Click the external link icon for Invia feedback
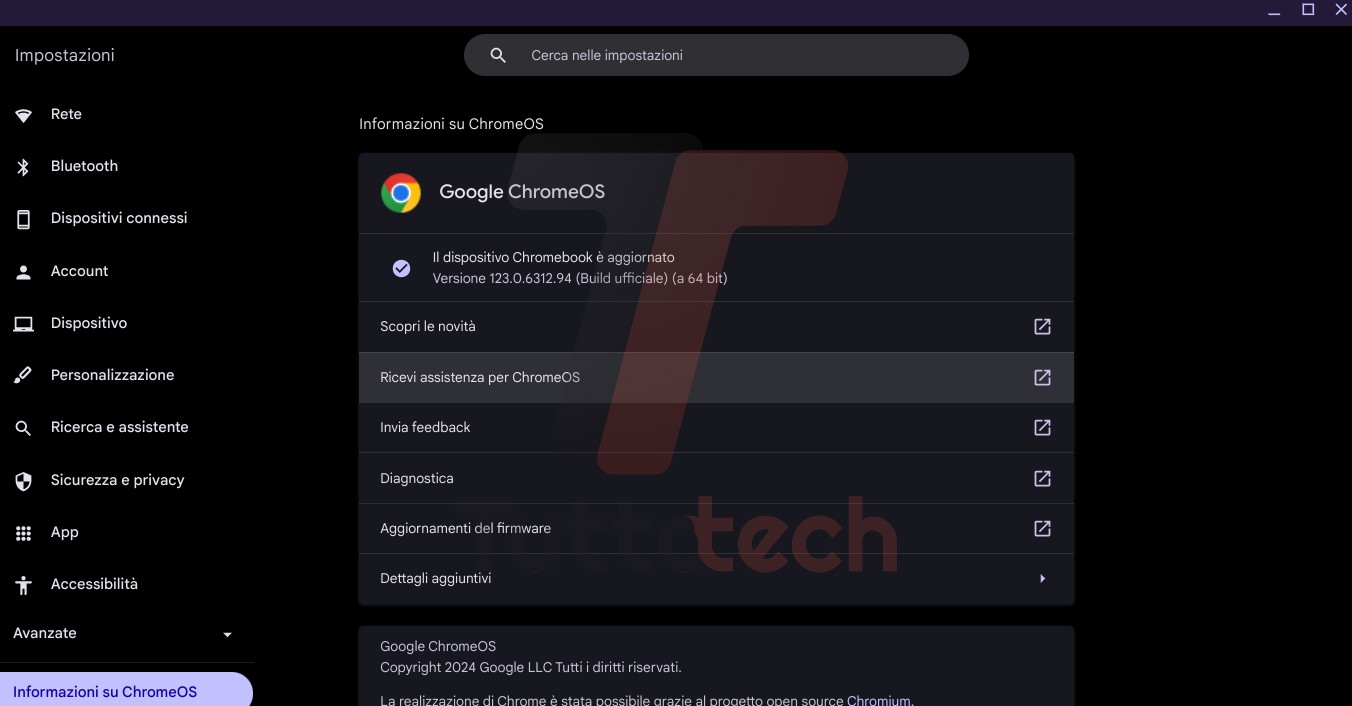Screen dimensions: 1352x706 1042,427
